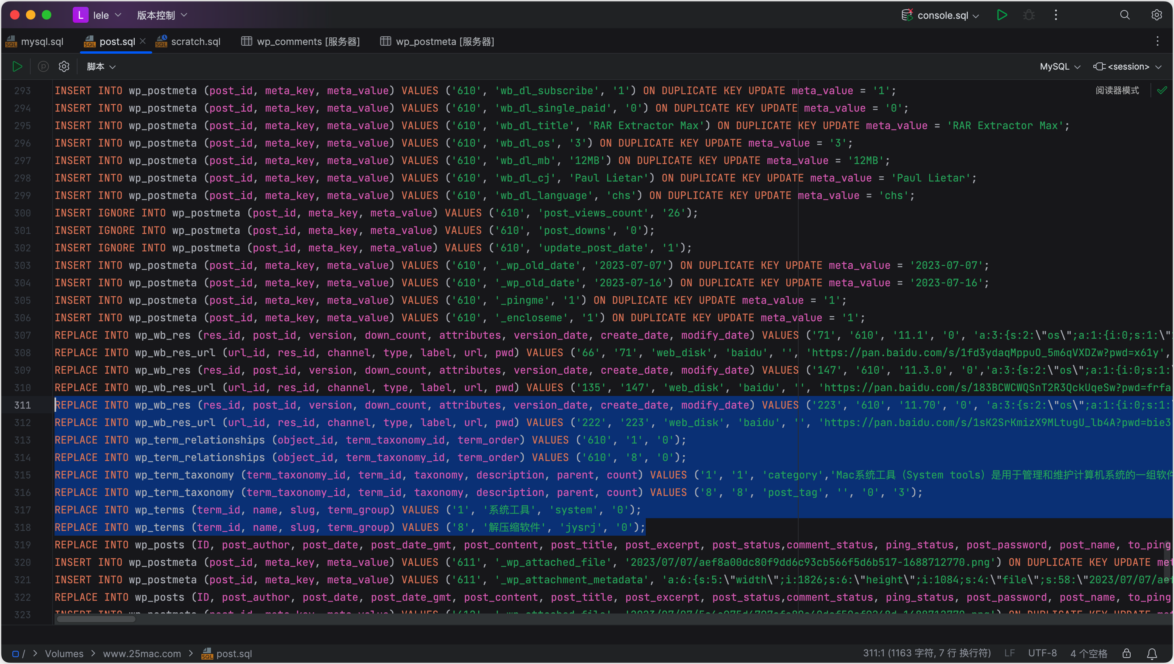Click '系统工具' value on line 317
This screenshot has height=664, width=1174.
pyautogui.click(x=508, y=510)
